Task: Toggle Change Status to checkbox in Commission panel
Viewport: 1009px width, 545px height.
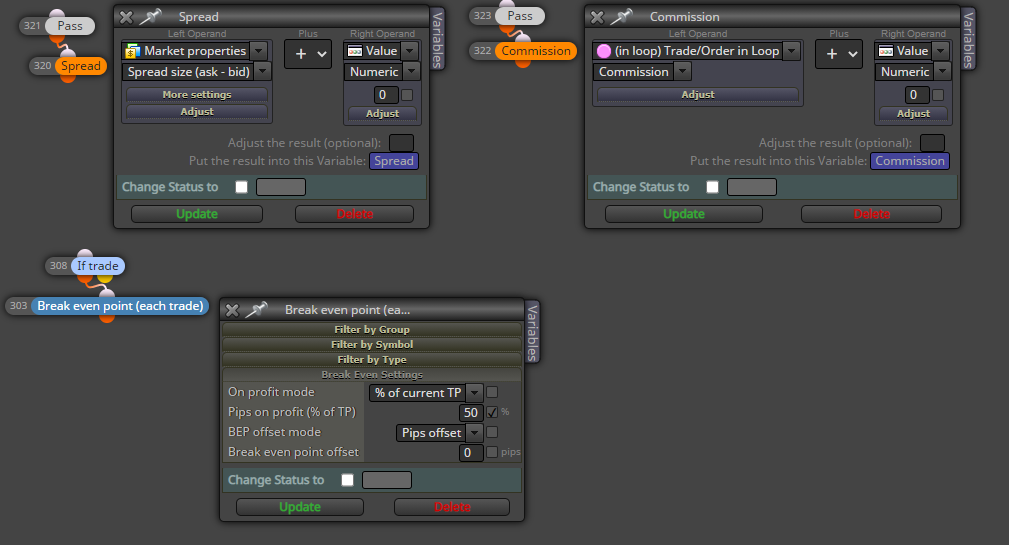Action: click(712, 187)
